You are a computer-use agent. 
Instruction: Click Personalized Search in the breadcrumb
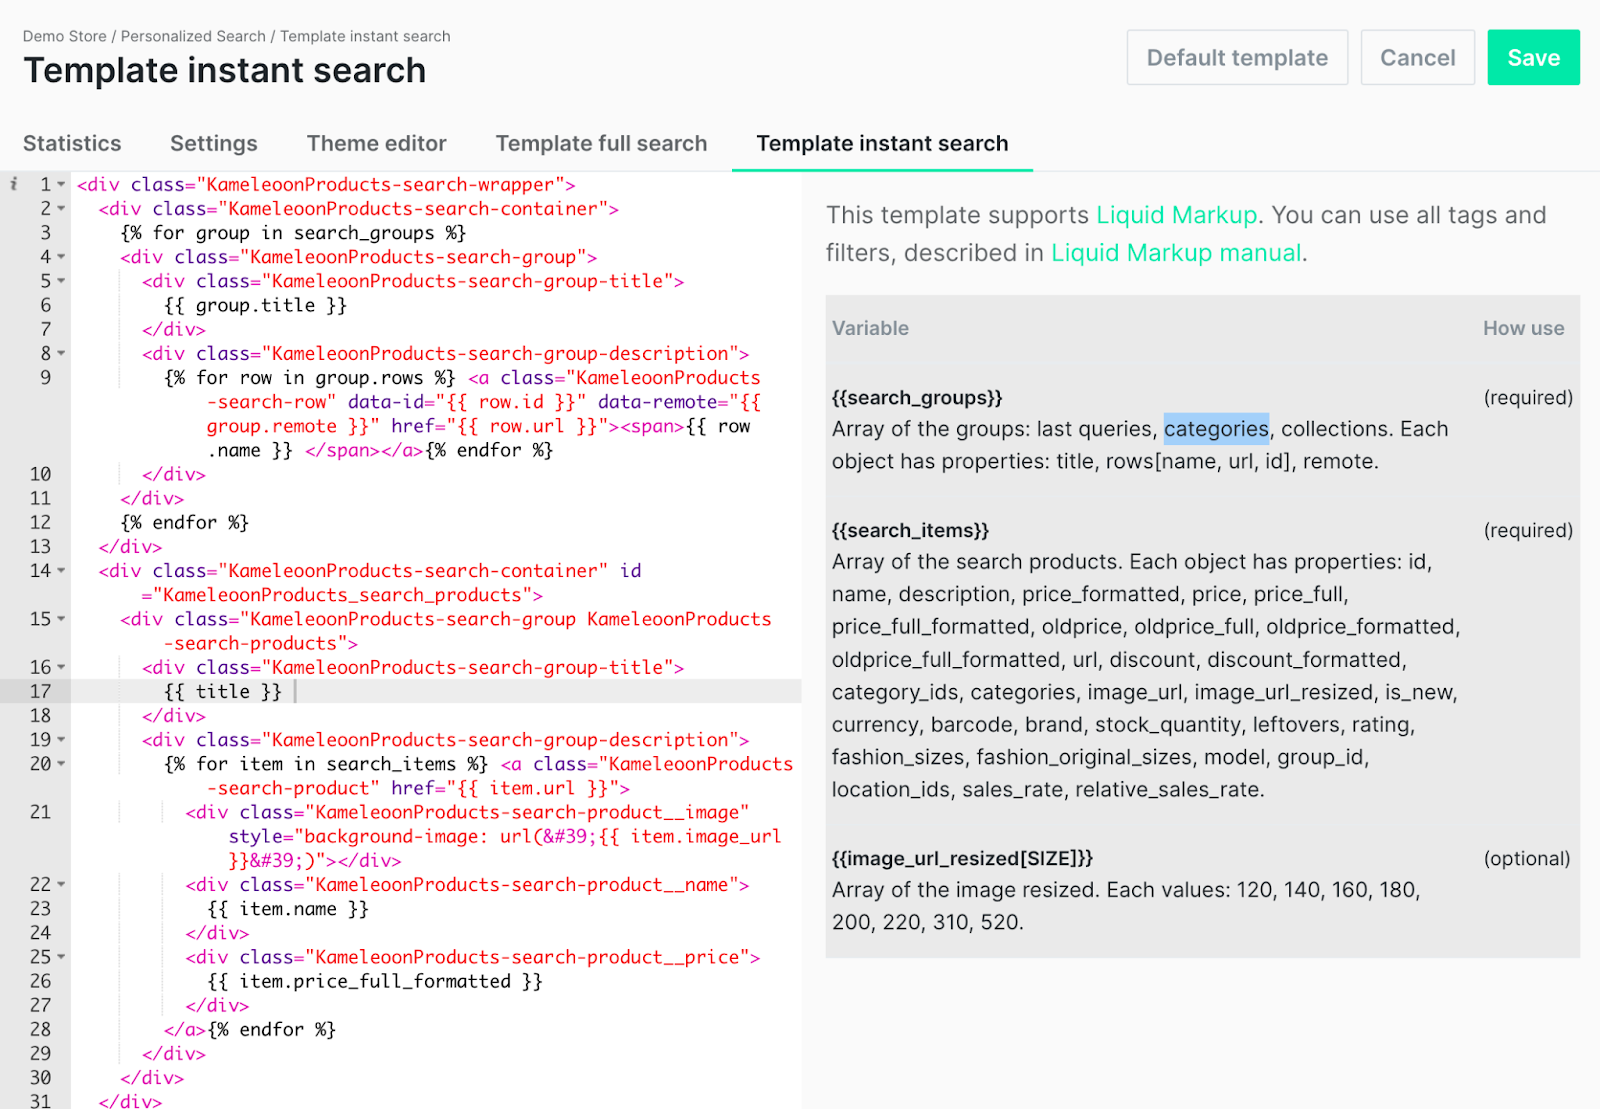[x=193, y=36]
